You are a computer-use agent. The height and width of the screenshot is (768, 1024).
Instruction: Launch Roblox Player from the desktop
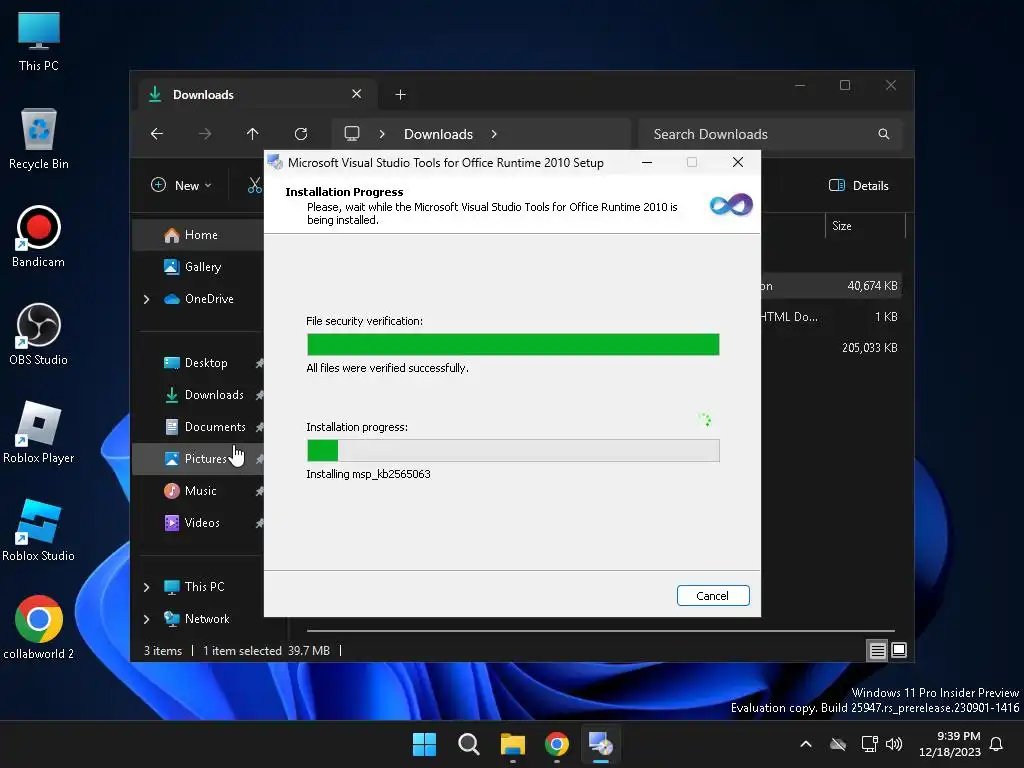pos(39,432)
